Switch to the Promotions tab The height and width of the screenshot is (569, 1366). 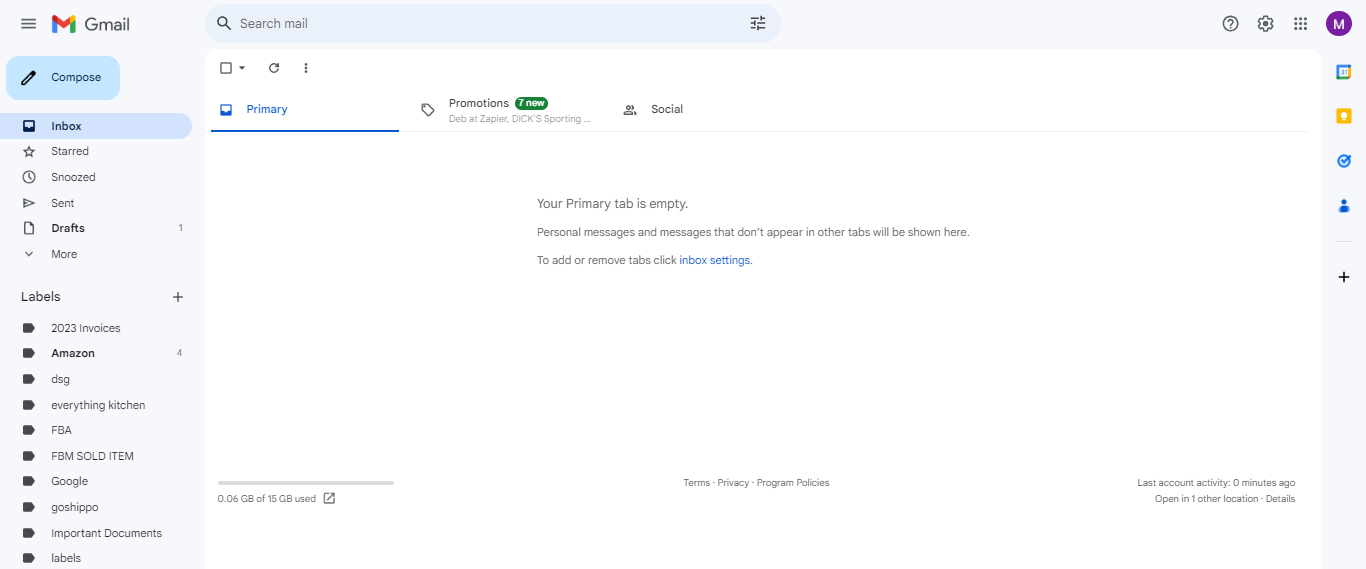505,110
